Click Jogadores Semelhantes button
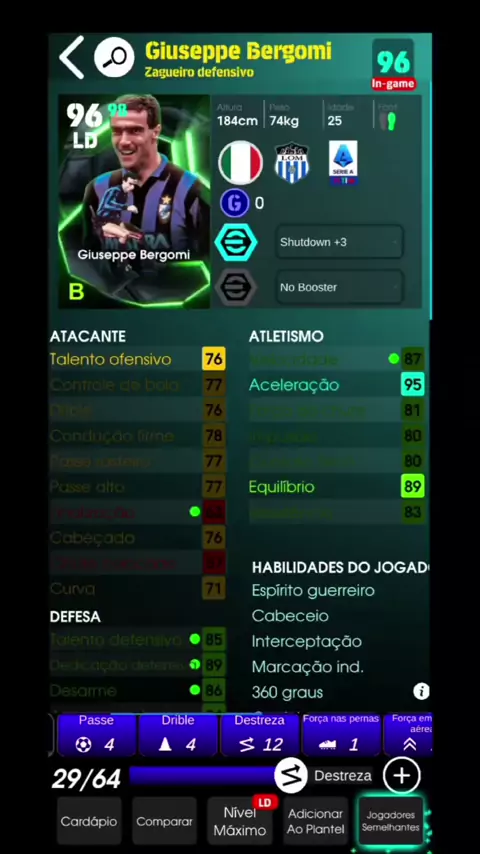Image resolution: width=480 pixels, height=854 pixels. 390,821
